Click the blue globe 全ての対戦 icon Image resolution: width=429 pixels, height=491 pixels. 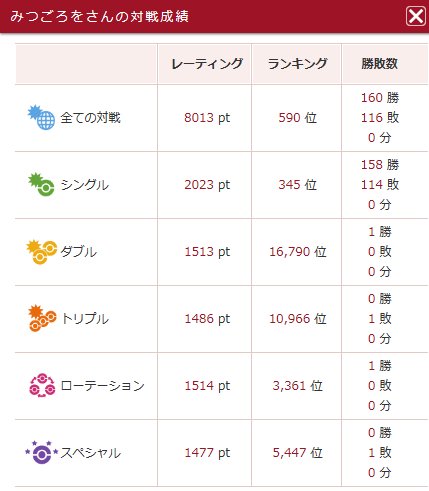click(41, 117)
